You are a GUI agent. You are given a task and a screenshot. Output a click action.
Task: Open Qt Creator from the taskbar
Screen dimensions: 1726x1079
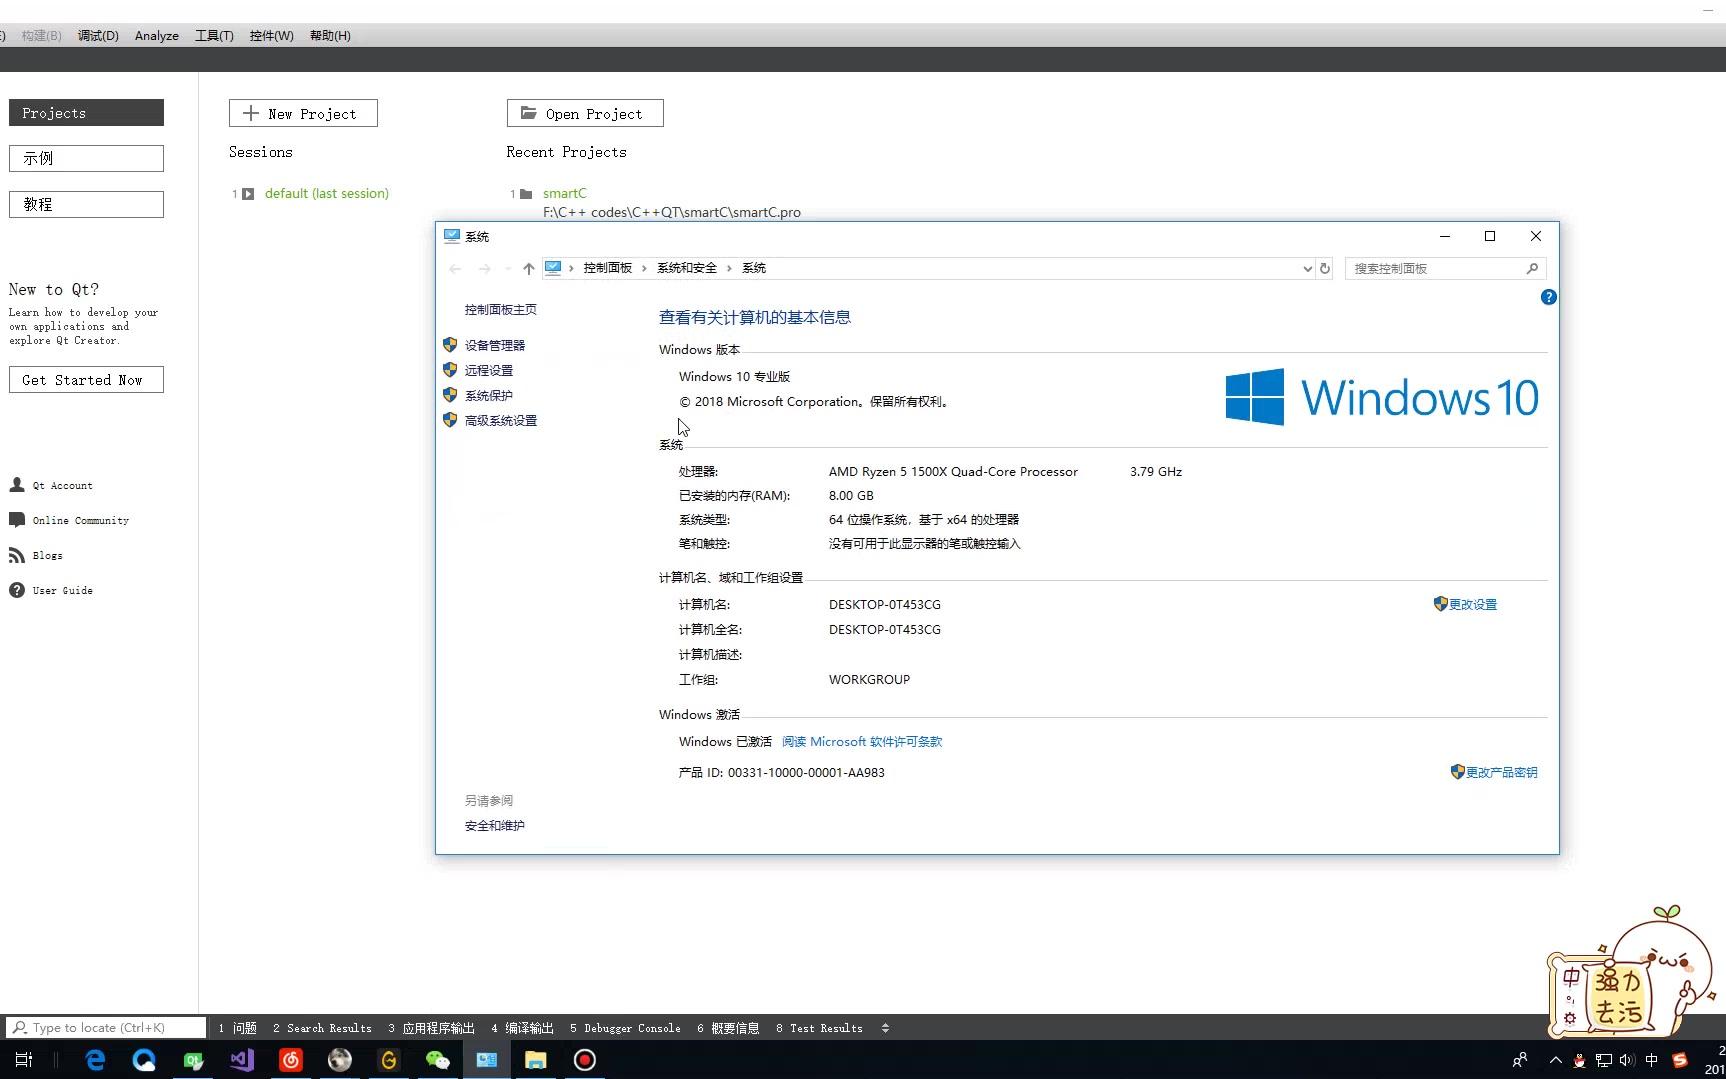[193, 1060]
